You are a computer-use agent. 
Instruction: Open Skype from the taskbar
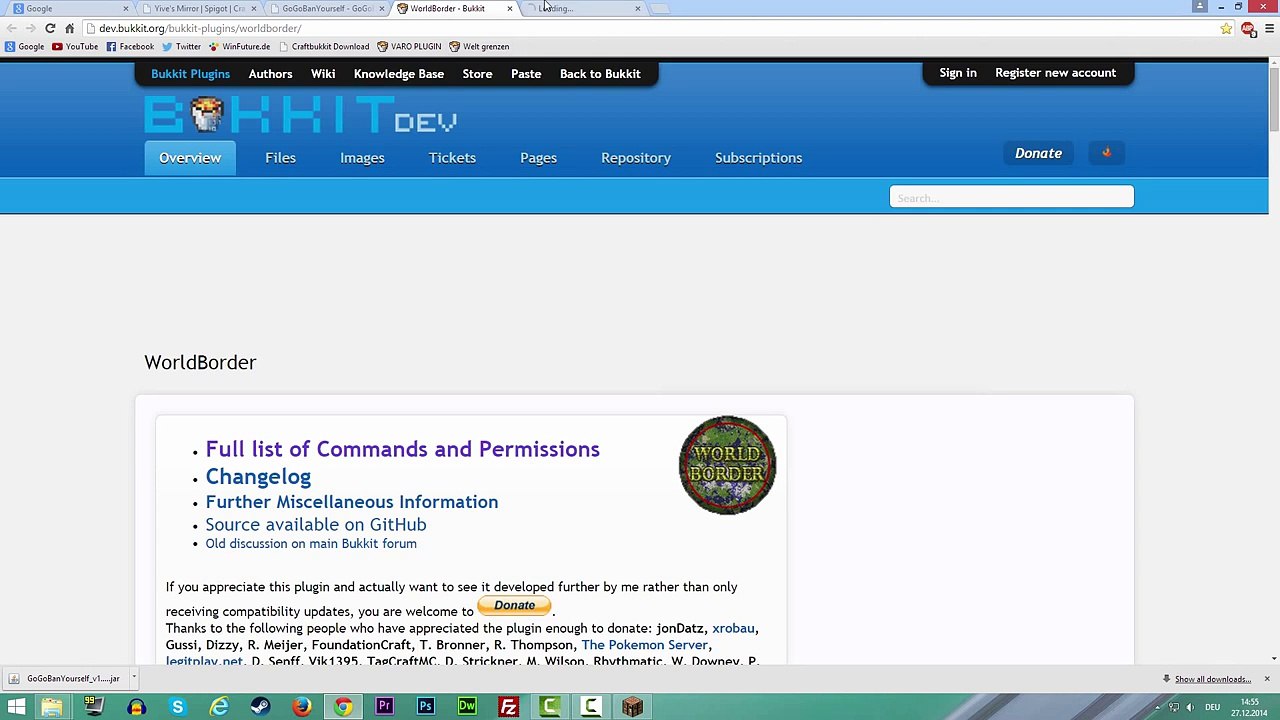[x=177, y=708]
